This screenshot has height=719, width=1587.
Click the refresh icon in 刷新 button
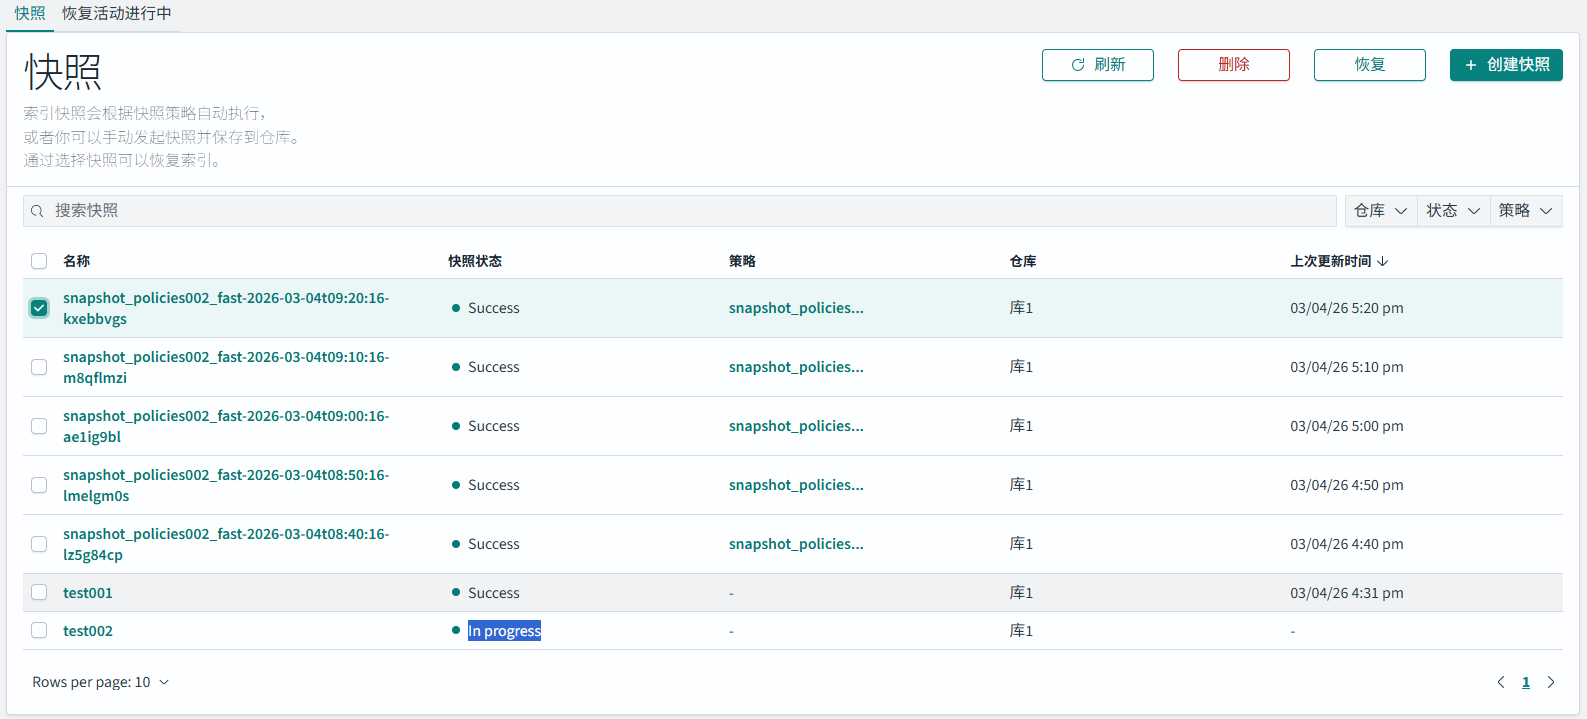(1078, 65)
